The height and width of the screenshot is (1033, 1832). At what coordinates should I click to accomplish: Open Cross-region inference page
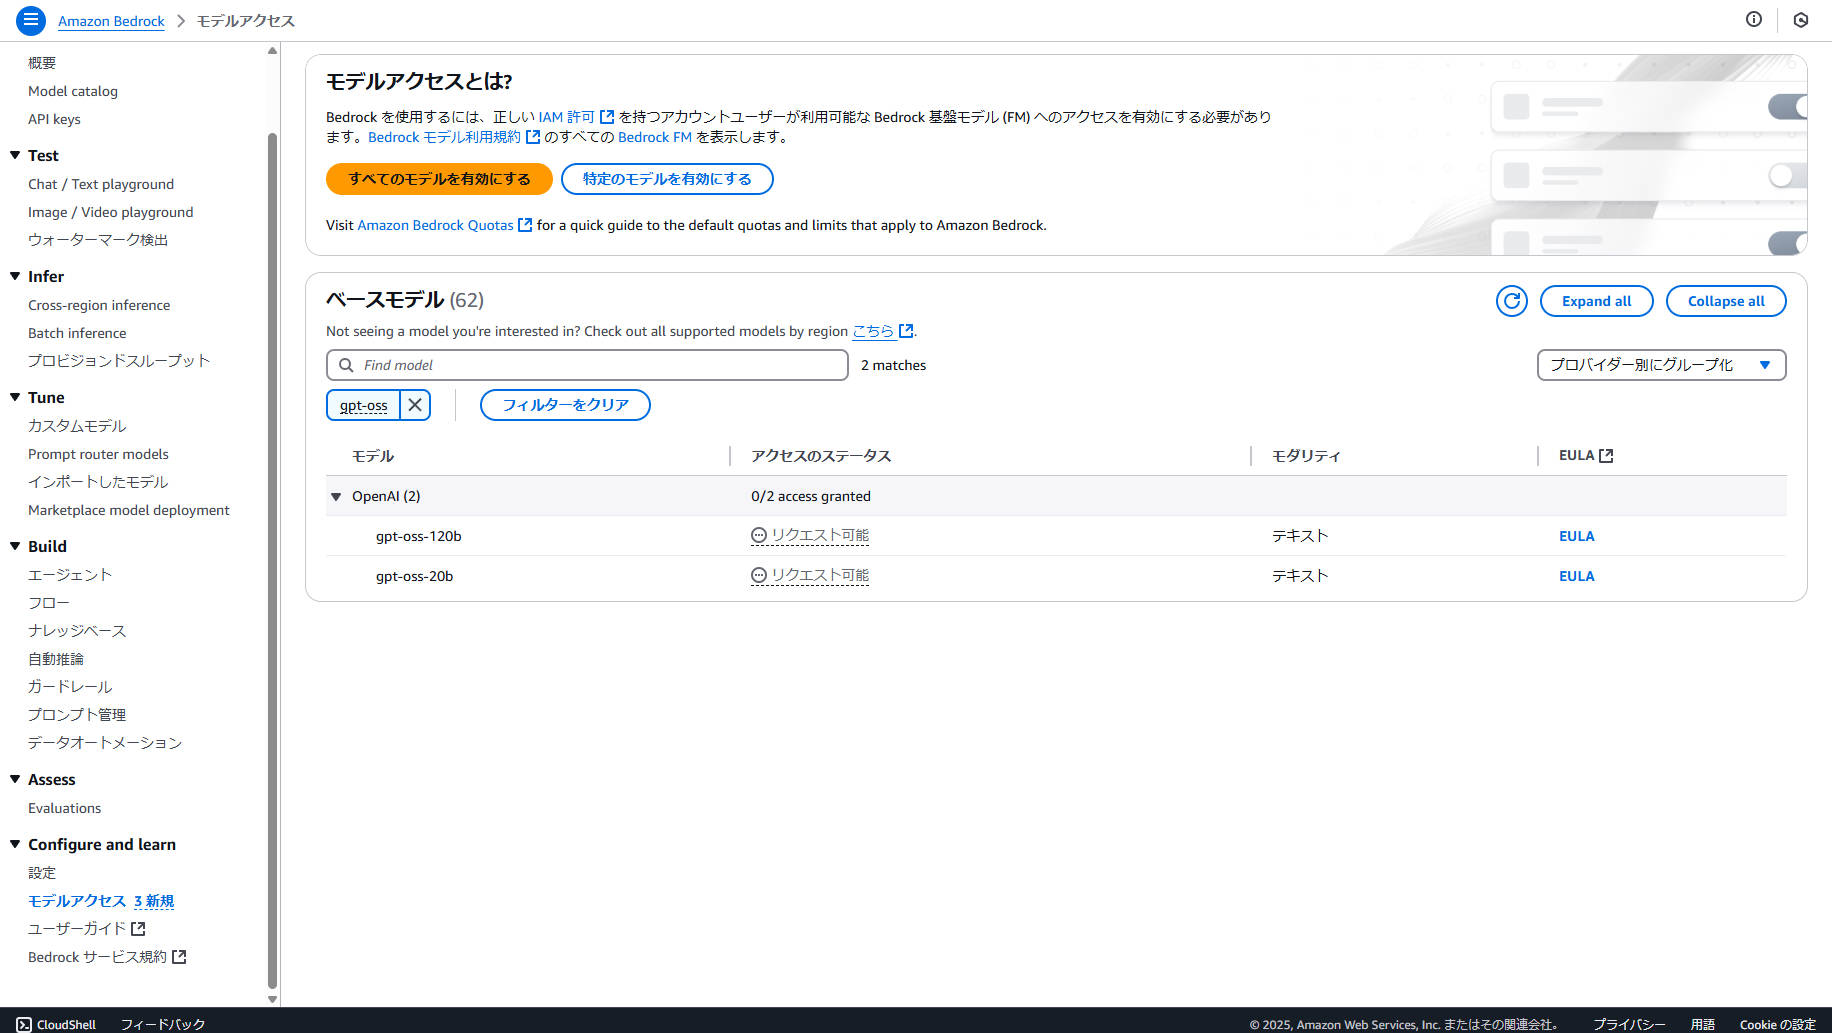pyautogui.click(x=99, y=305)
